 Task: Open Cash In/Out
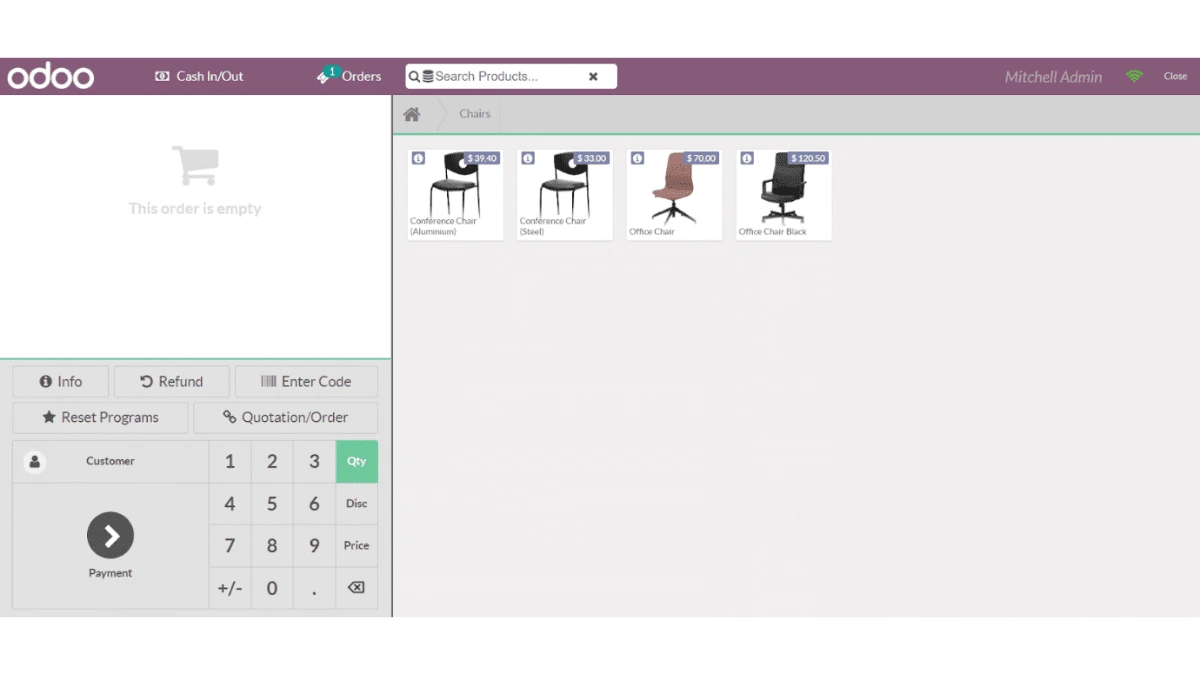(199, 76)
